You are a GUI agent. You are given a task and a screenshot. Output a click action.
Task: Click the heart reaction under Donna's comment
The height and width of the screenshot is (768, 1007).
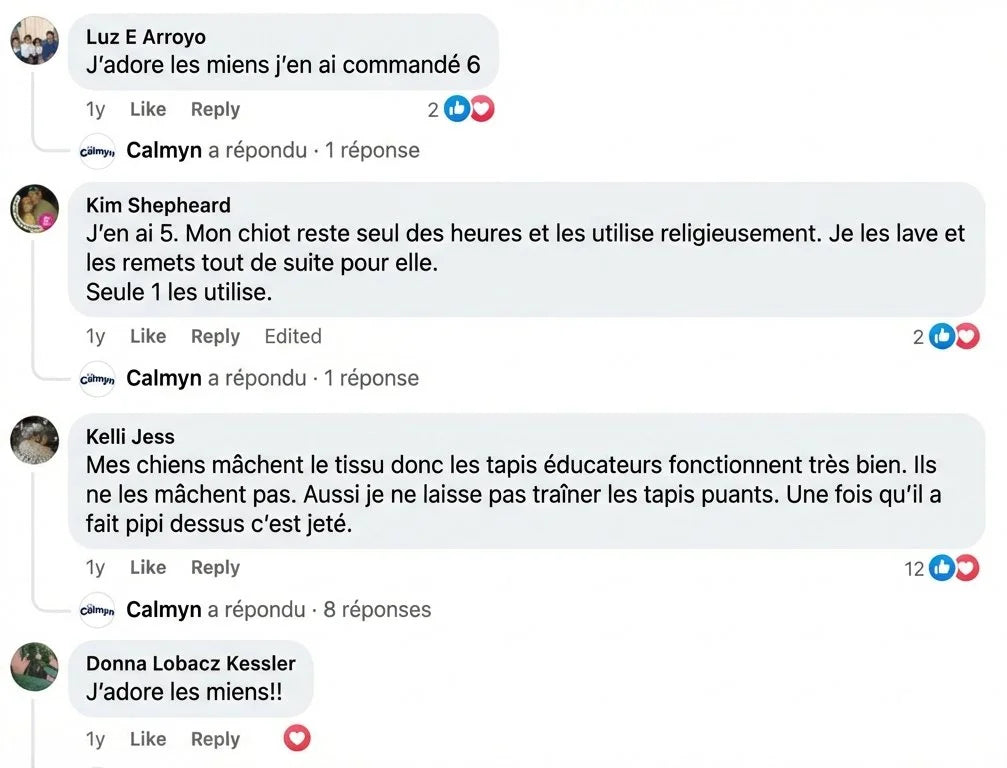[x=296, y=739]
